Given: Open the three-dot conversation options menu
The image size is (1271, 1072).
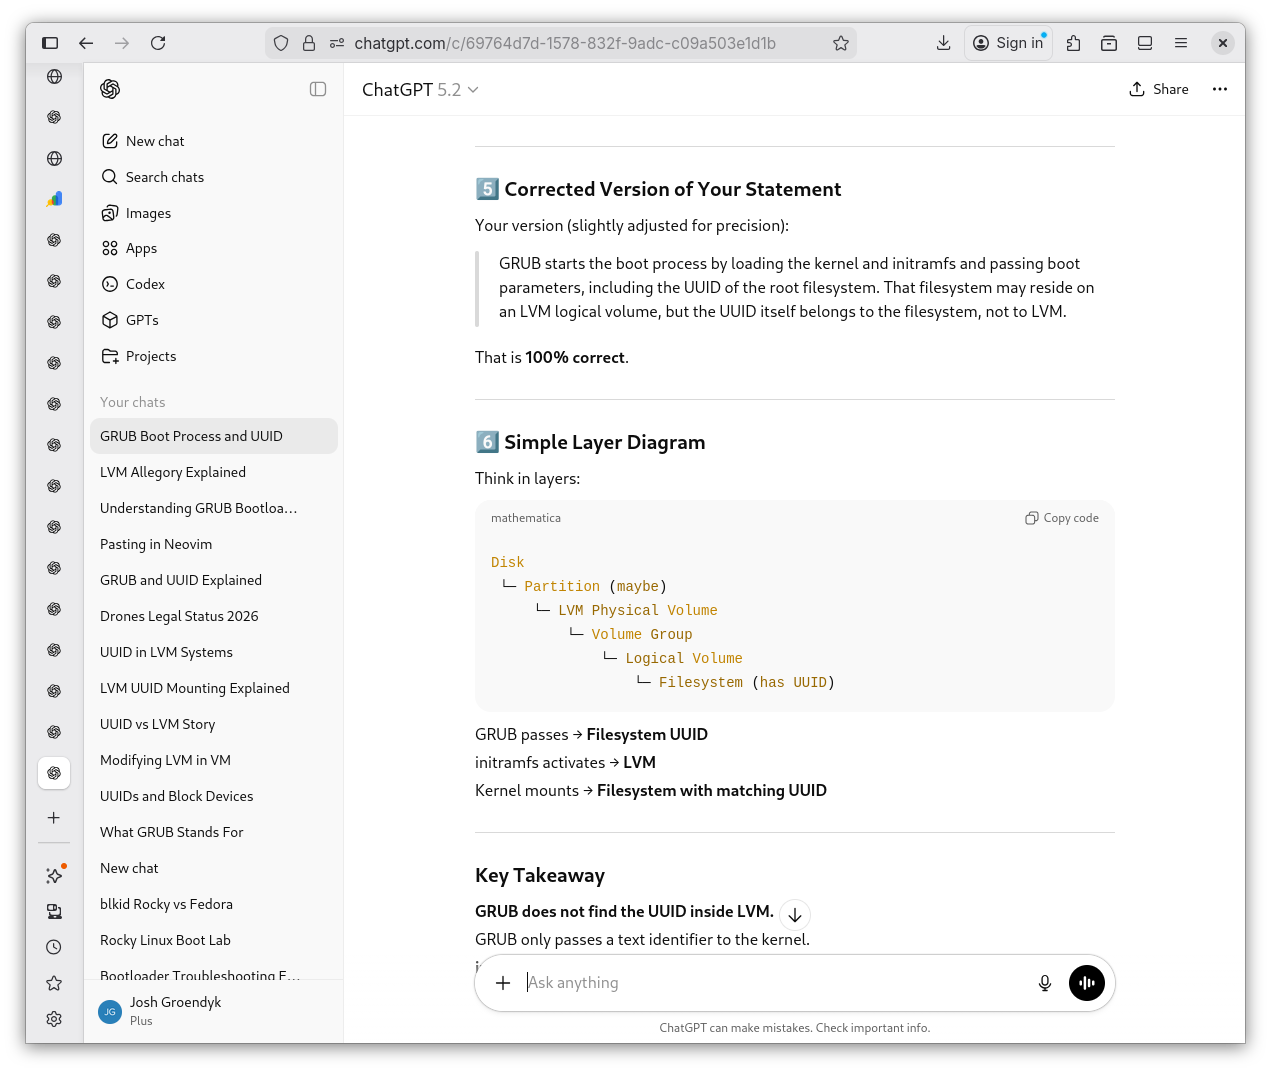Looking at the screenshot, I should click(x=1219, y=89).
